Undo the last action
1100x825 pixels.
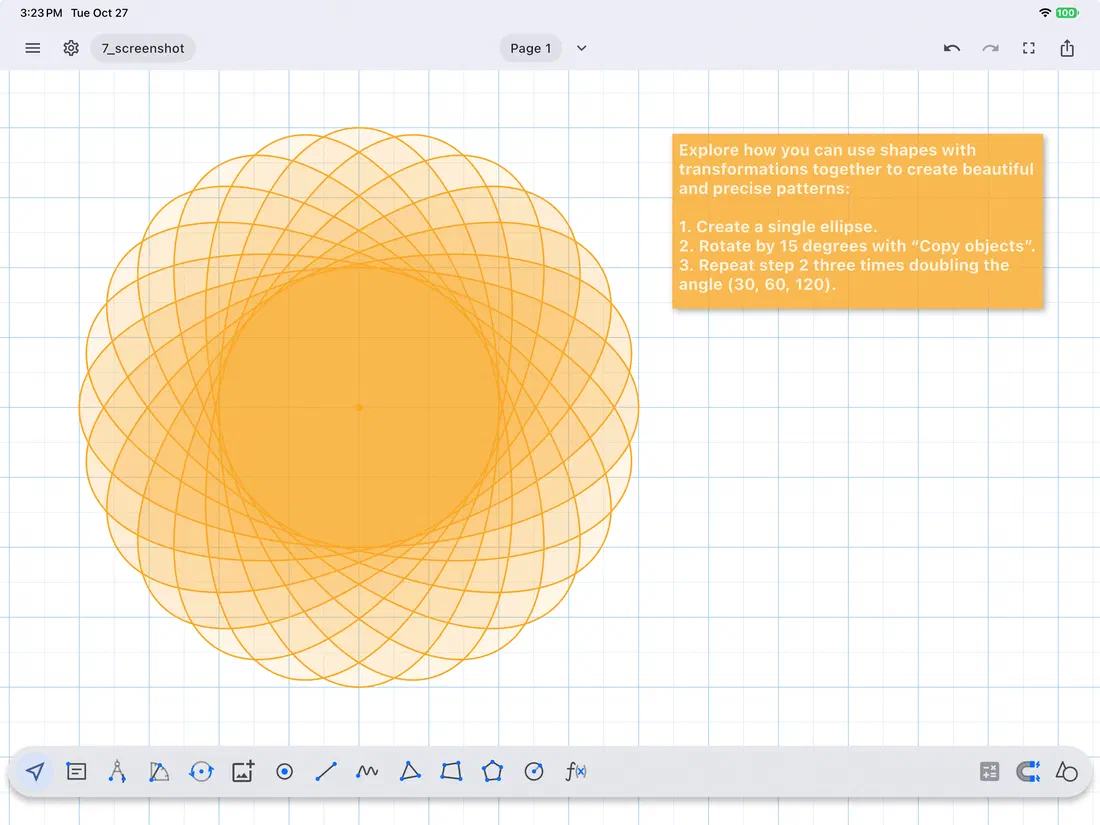951,48
